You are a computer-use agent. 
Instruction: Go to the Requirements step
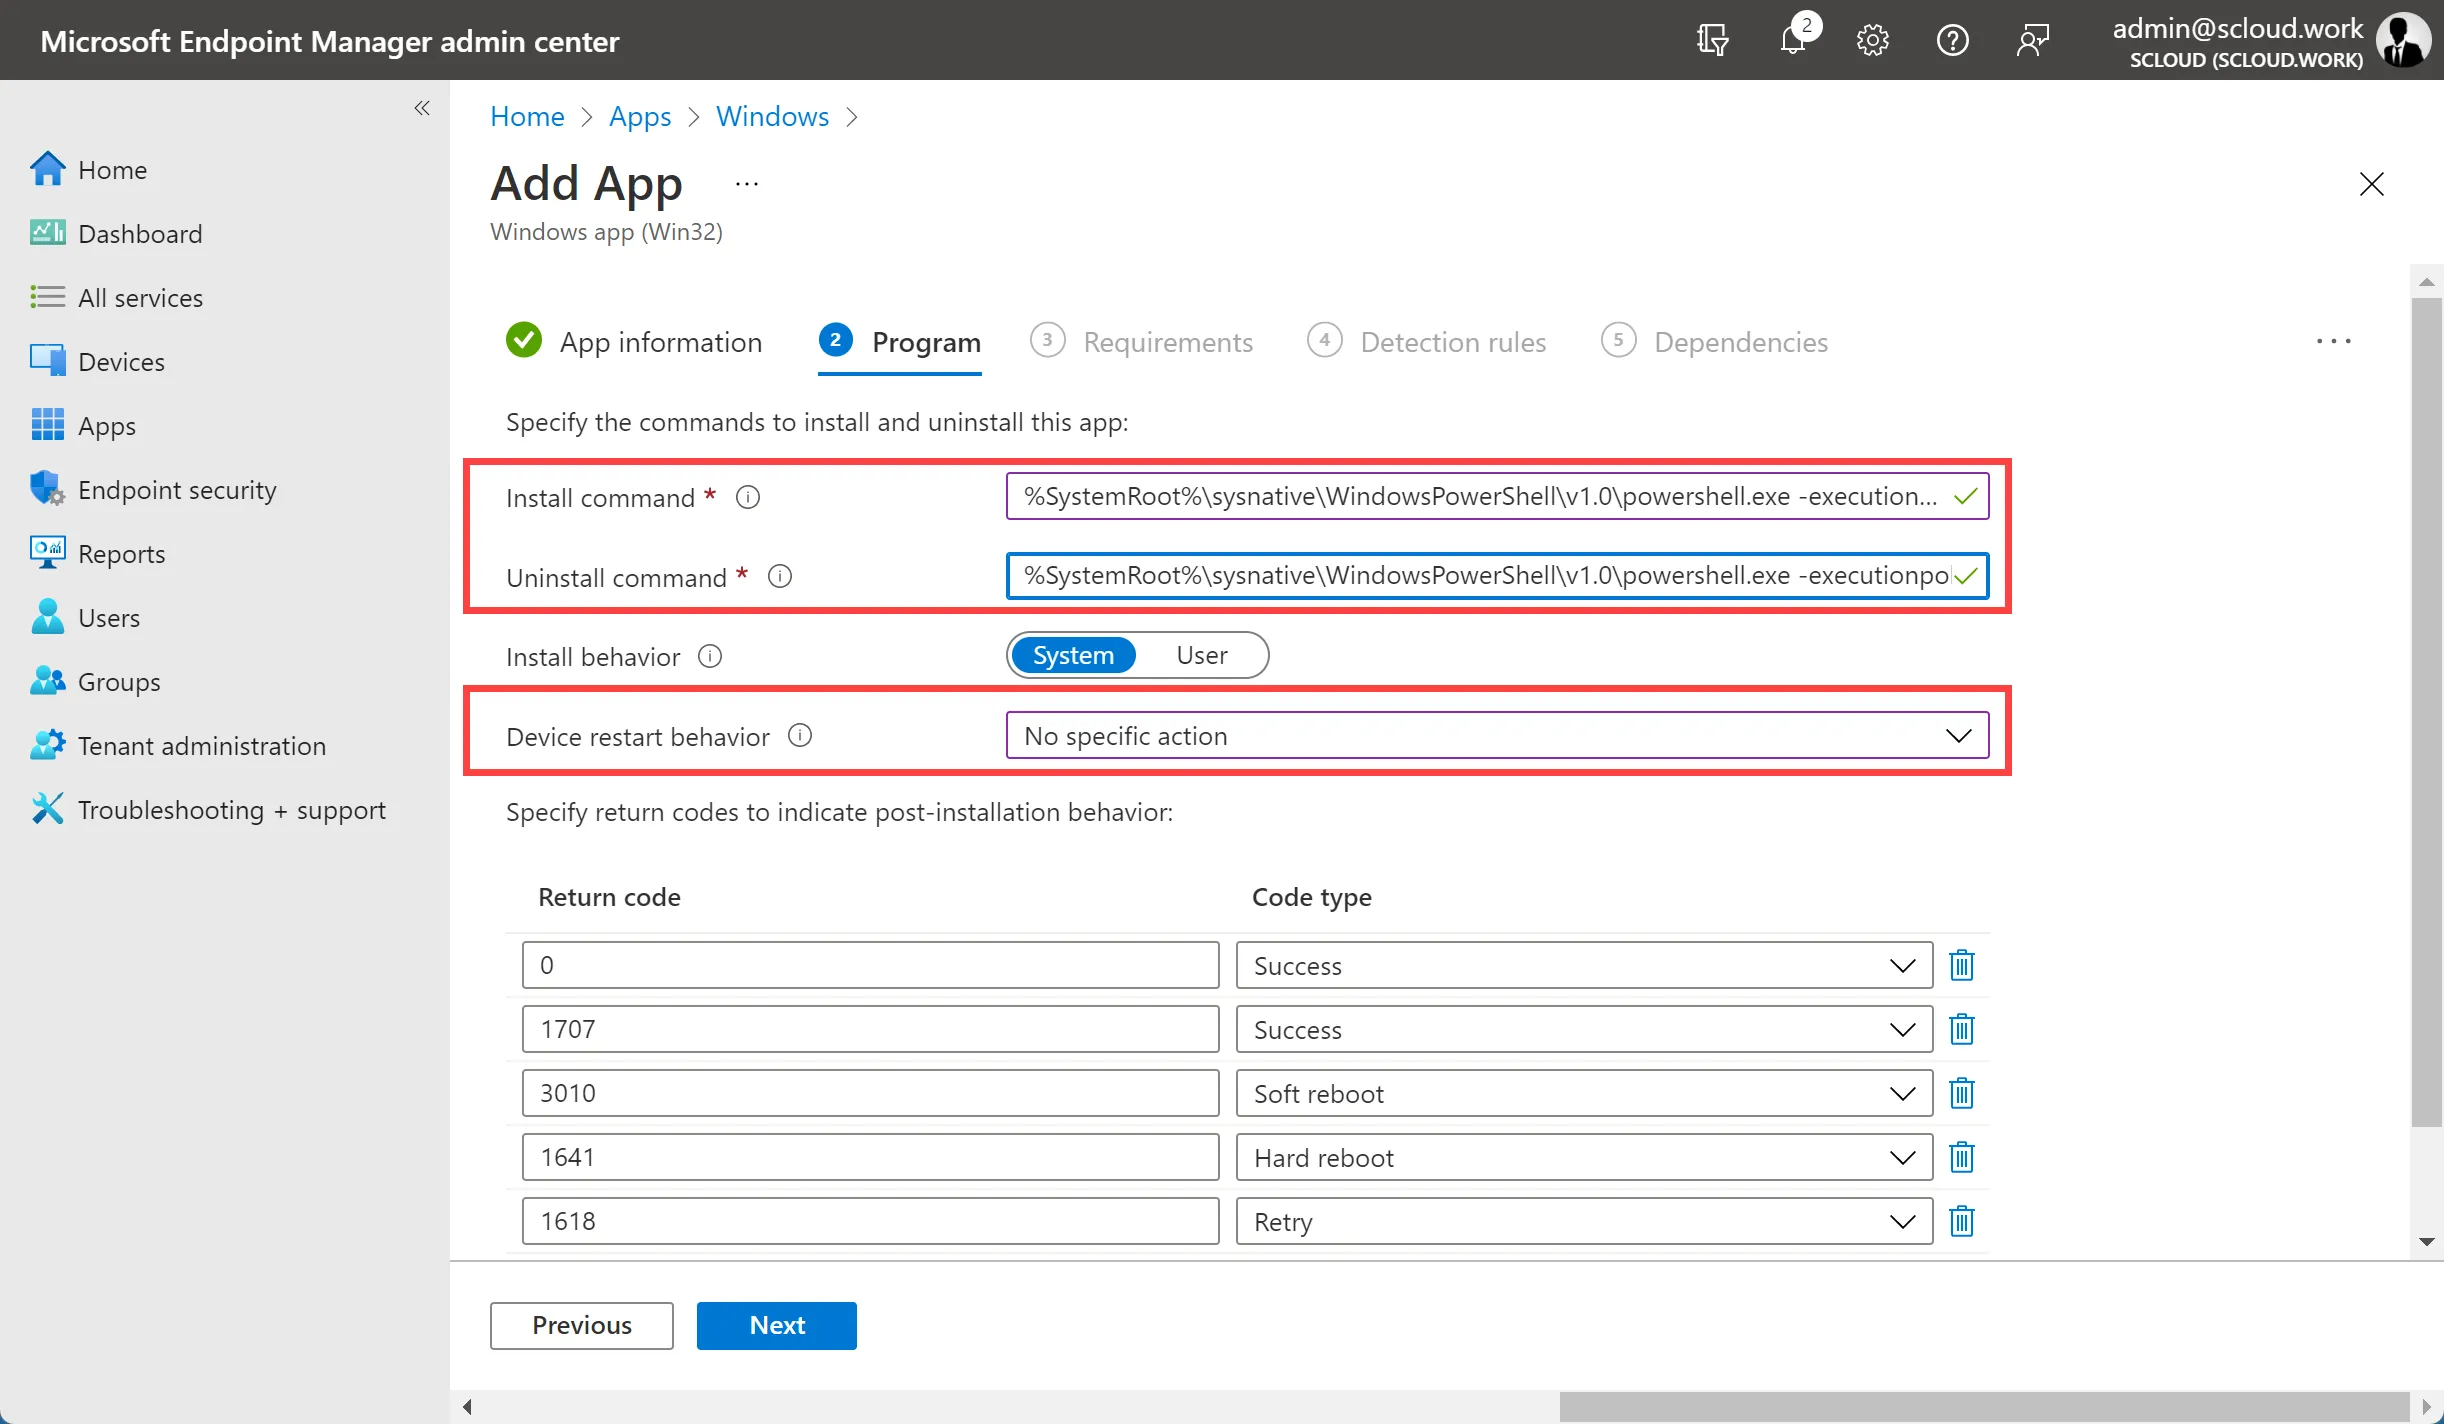[x=1141, y=342]
